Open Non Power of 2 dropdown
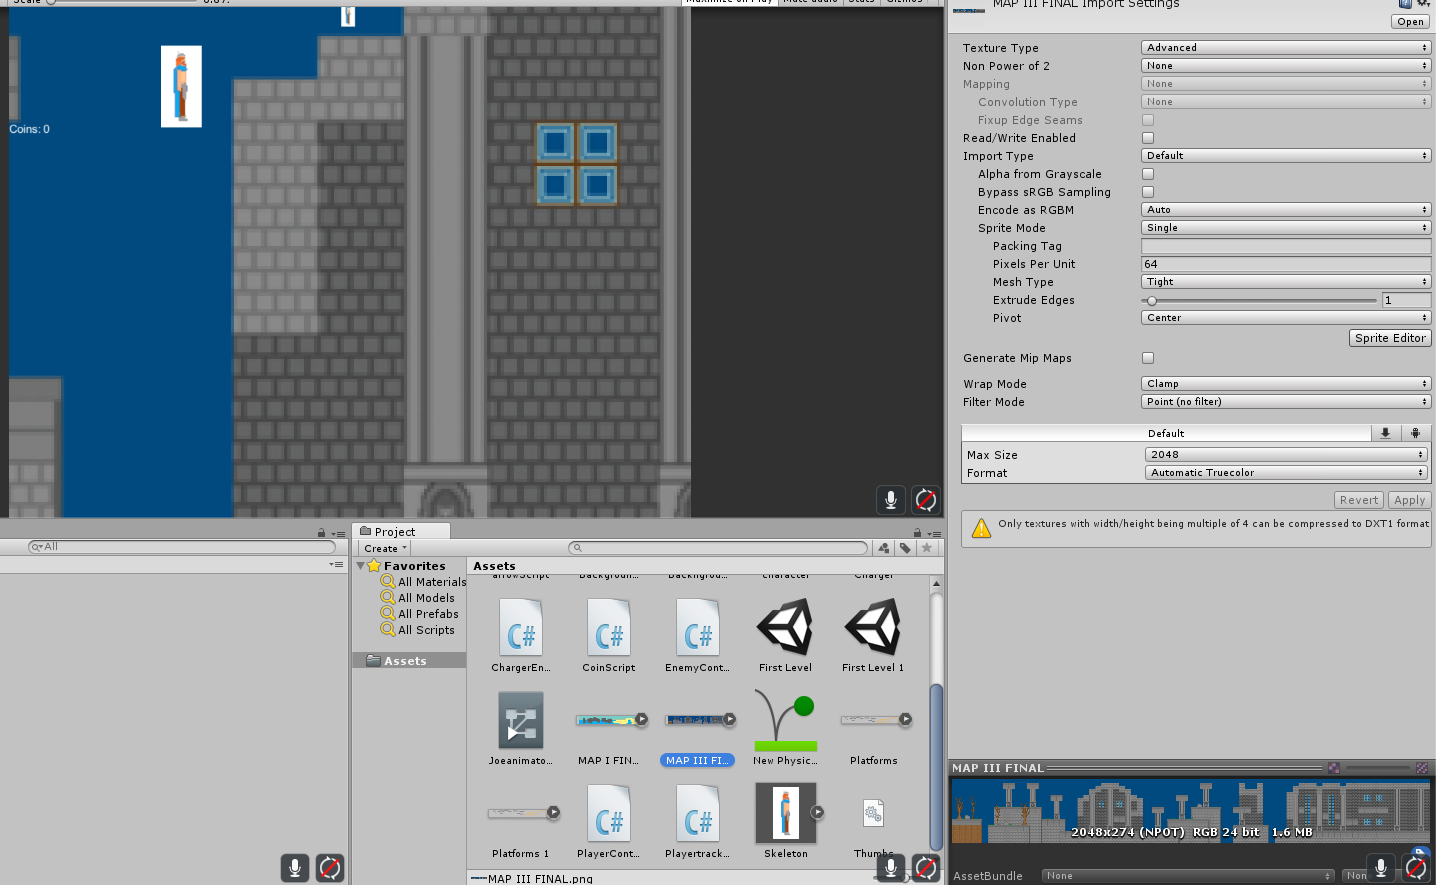Viewport: 1436px width, 885px height. [1286, 66]
